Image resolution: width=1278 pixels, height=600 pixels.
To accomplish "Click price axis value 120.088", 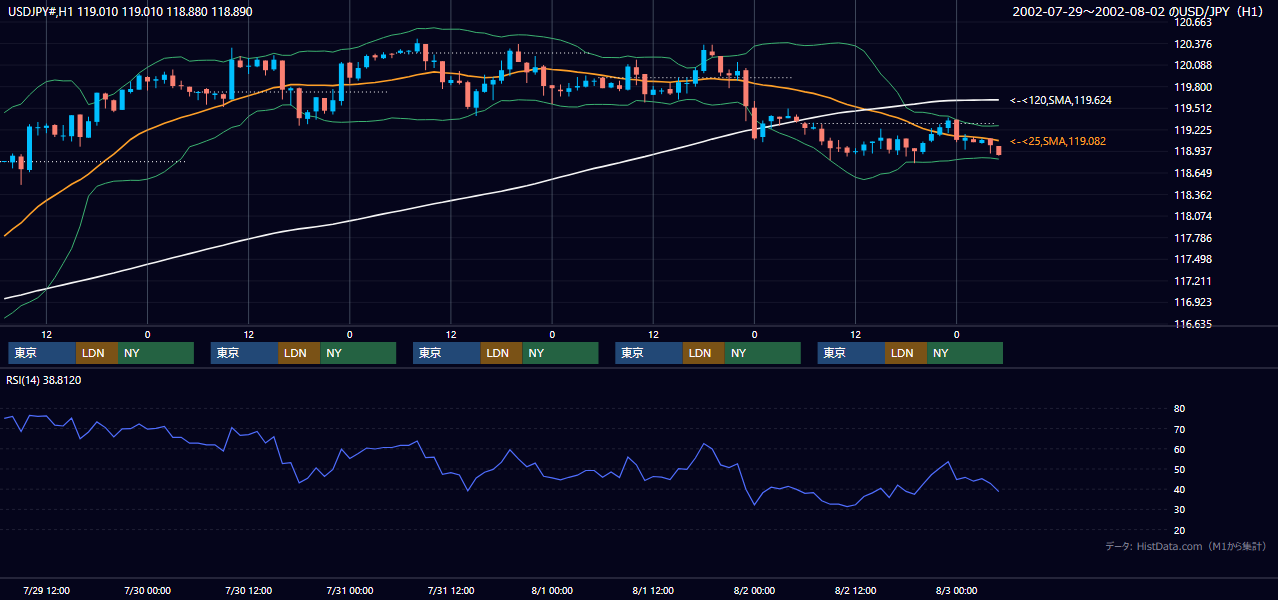I will pos(1193,65).
